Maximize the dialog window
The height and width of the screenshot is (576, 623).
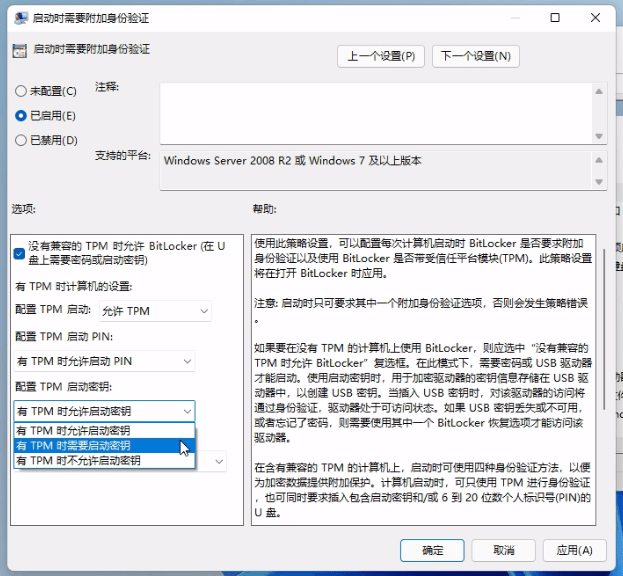555,18
